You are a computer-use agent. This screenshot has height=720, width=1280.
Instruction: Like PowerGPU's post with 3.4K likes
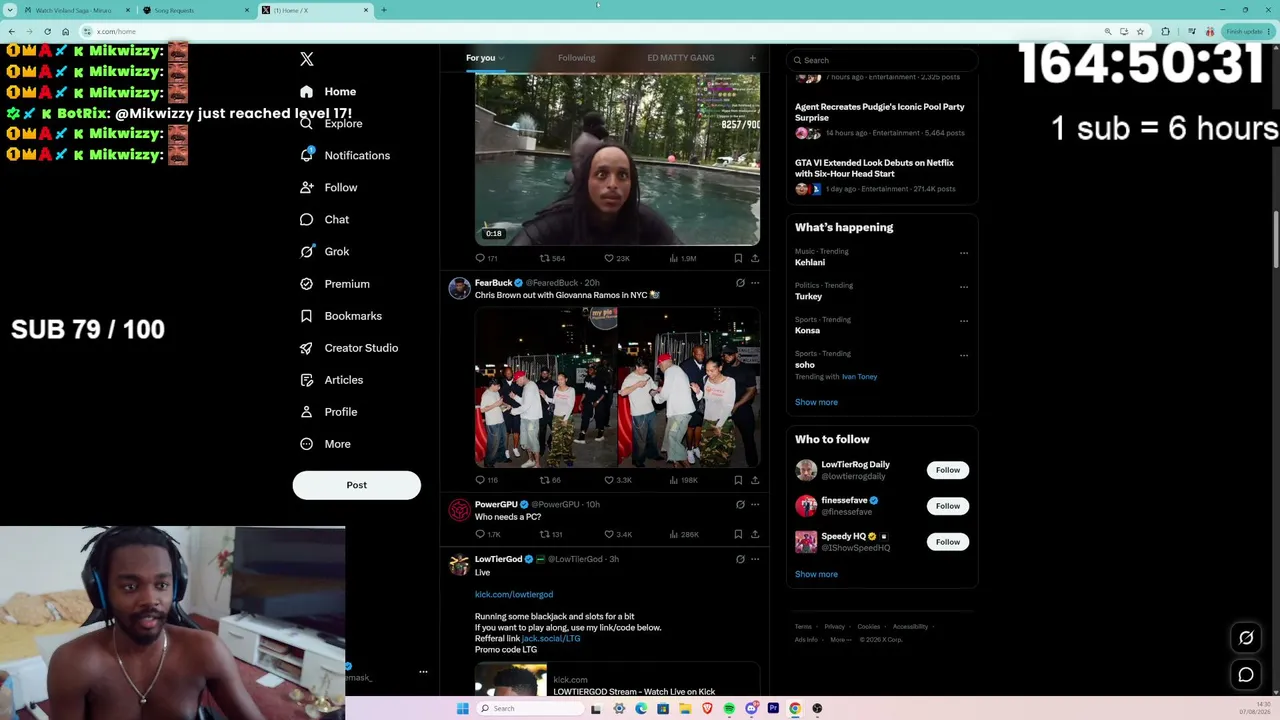(618, 534)
